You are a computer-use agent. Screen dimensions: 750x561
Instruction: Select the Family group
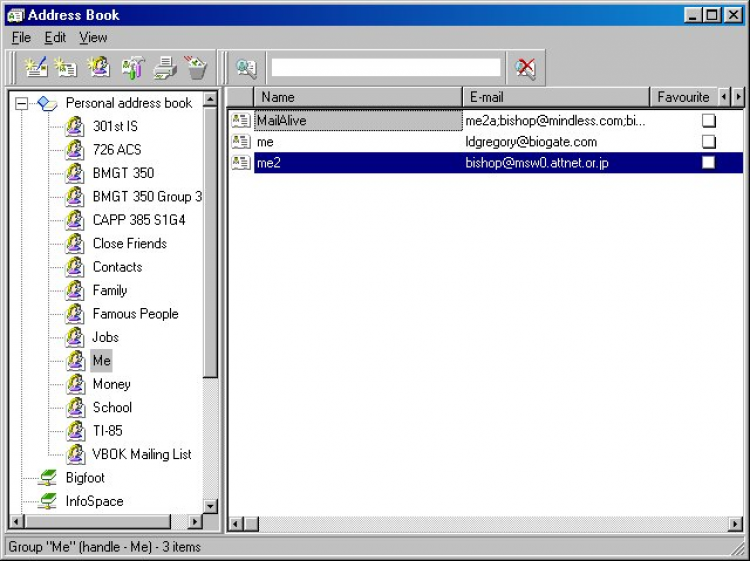point(110,290)
